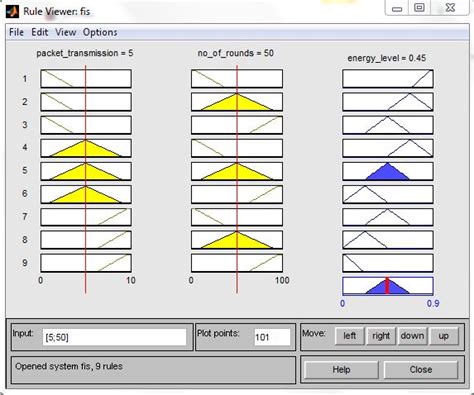Image resolution: width=474 pixels, height=395 pixels.
Task: Click rule 3 no_of_rounds plot
Action: (237, 125)
